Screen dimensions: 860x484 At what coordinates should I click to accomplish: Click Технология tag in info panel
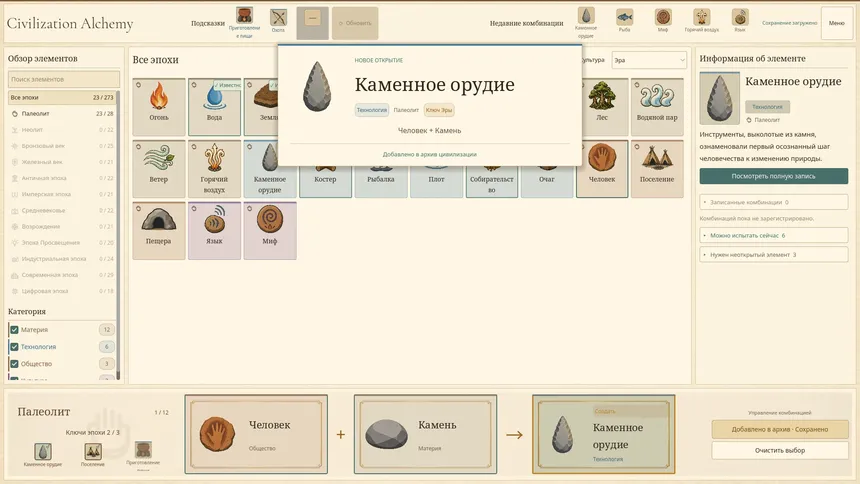tap(767, 107)
